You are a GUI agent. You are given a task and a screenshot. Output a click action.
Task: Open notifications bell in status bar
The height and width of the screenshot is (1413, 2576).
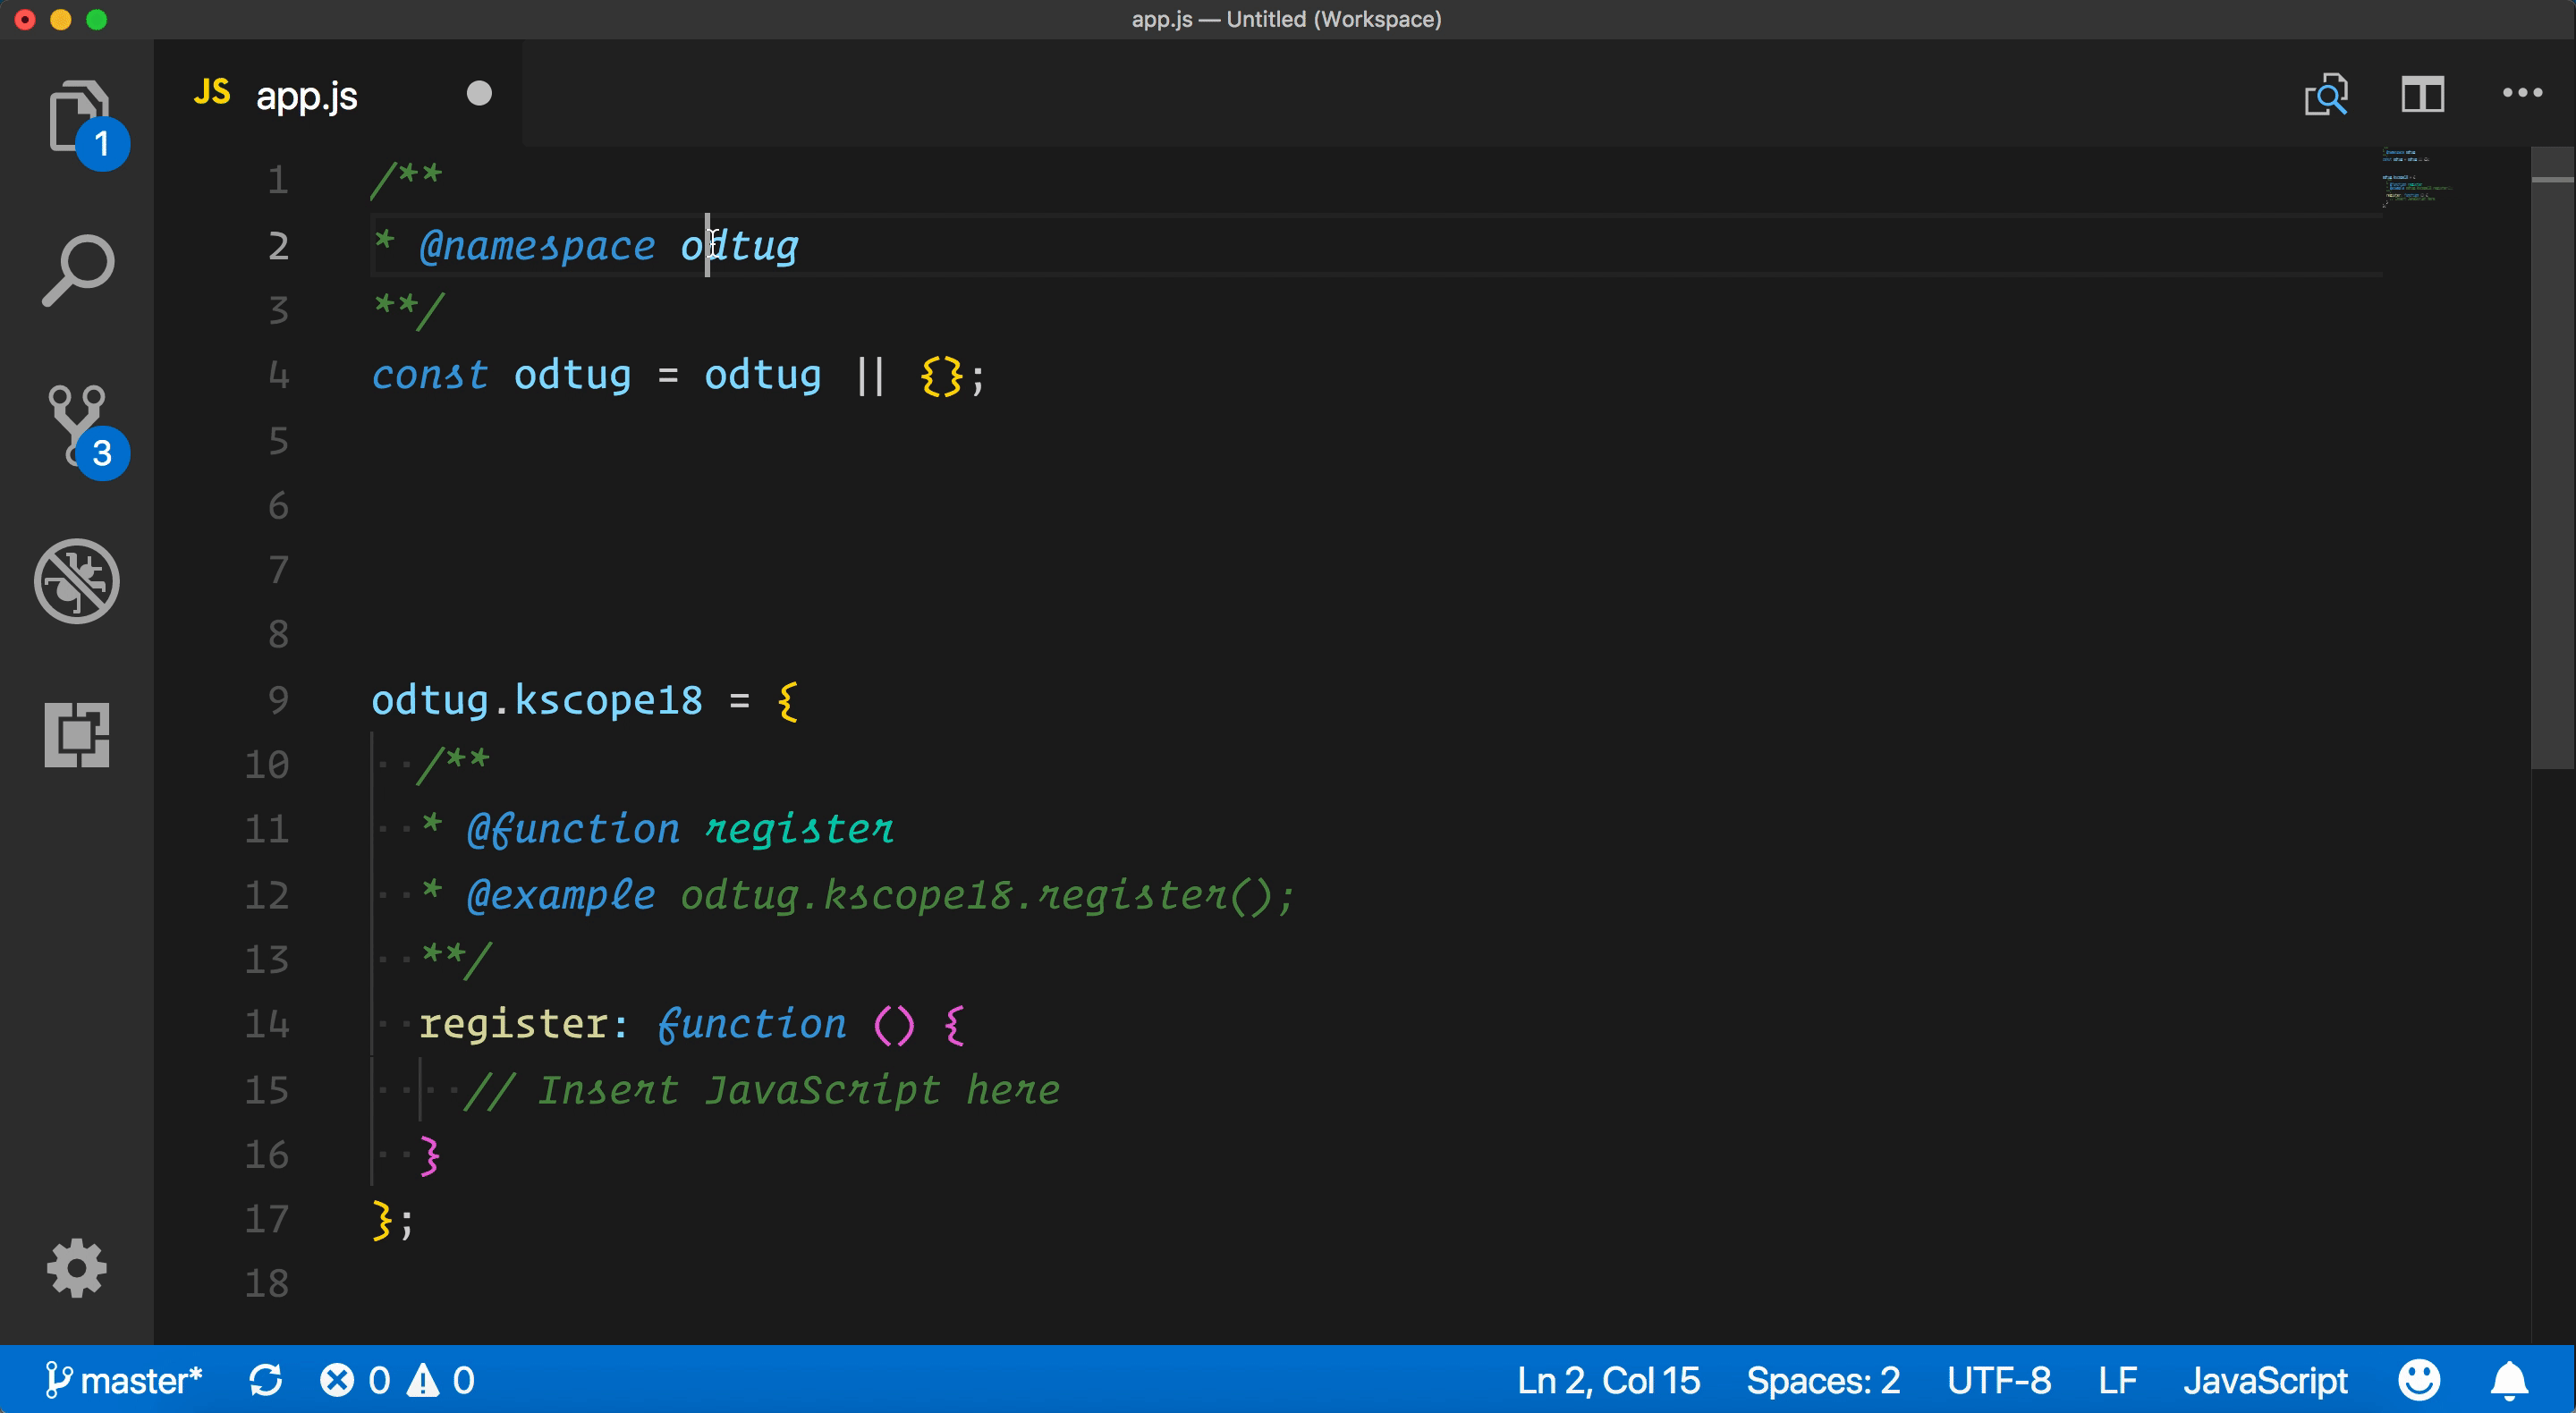[x=2509, y=1380]
